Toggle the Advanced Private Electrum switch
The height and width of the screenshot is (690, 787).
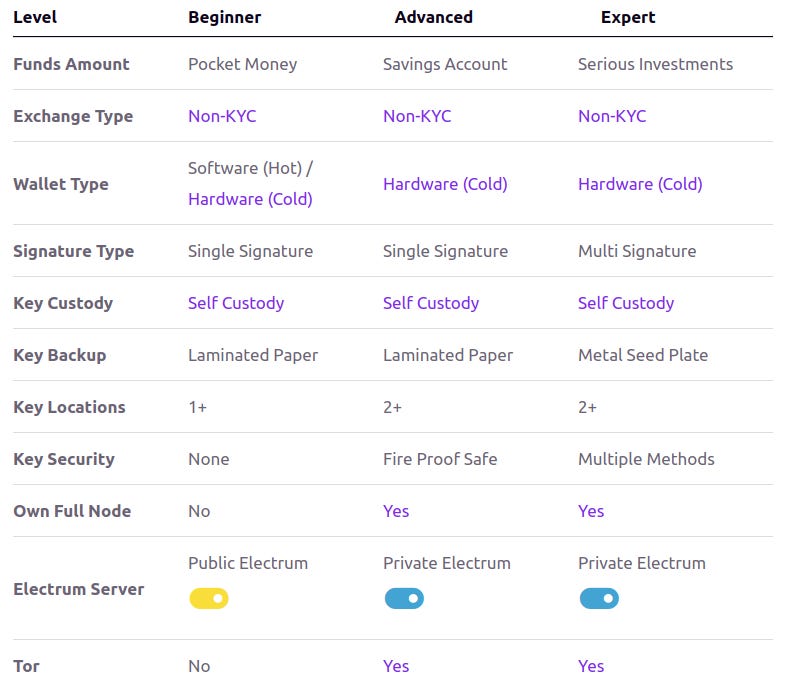point(404,598)
